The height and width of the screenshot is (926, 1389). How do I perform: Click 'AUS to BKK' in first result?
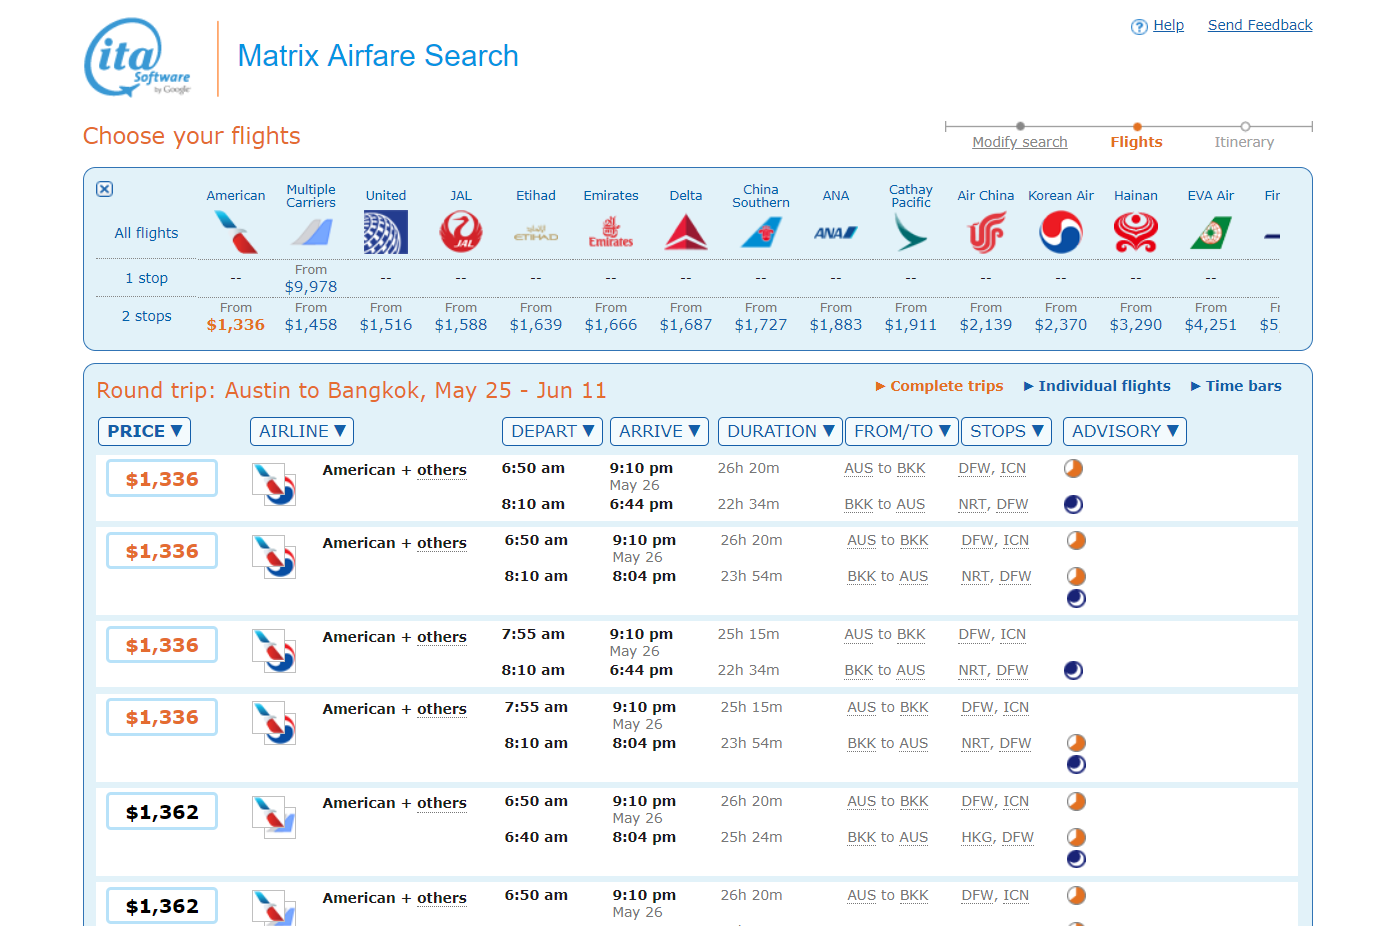[885, 468]
